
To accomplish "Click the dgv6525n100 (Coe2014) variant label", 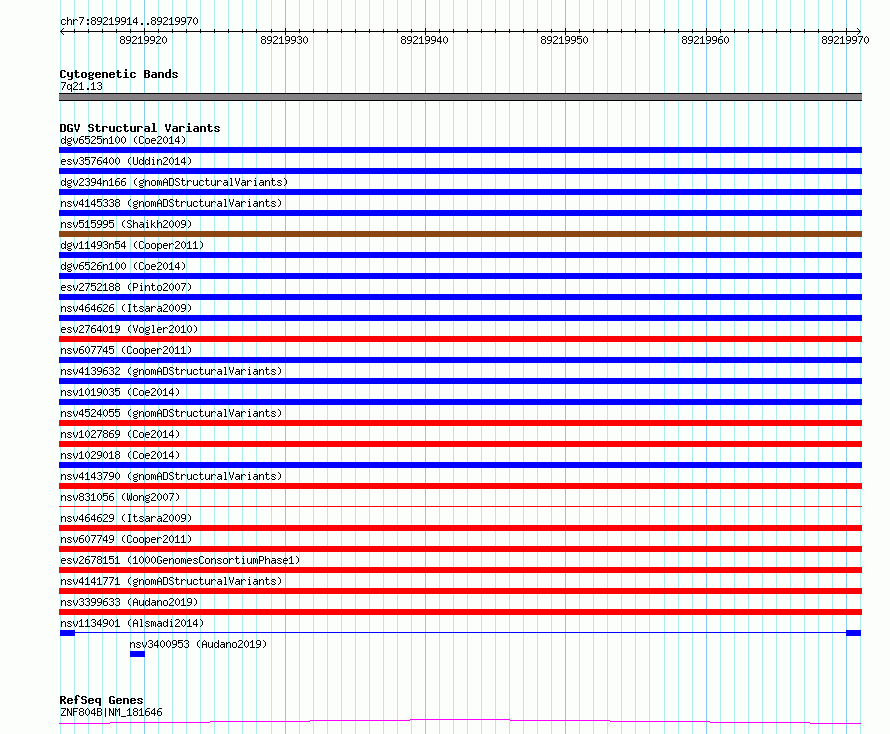I will [x=123, y=140].
